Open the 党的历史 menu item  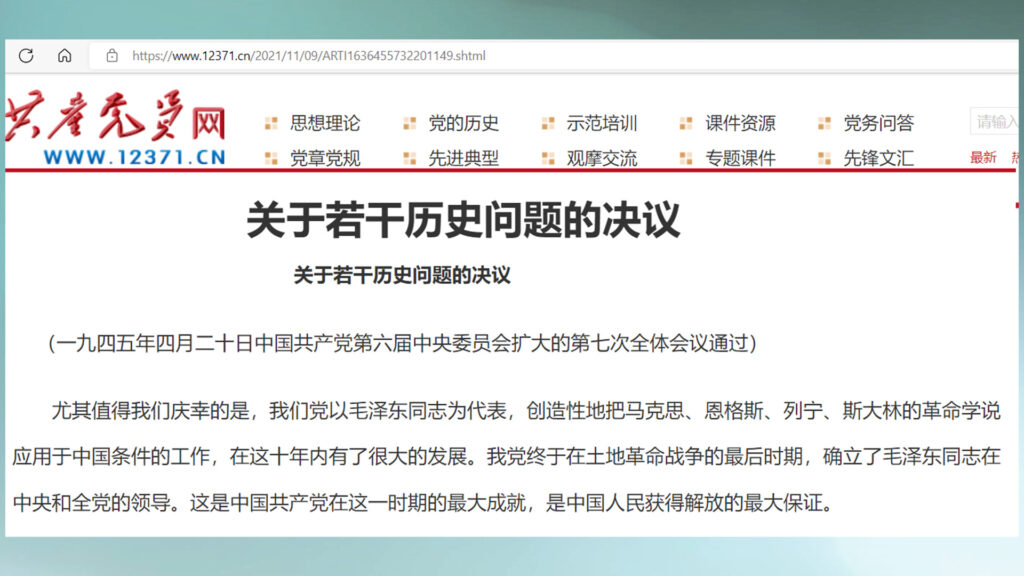pos(463,124)
